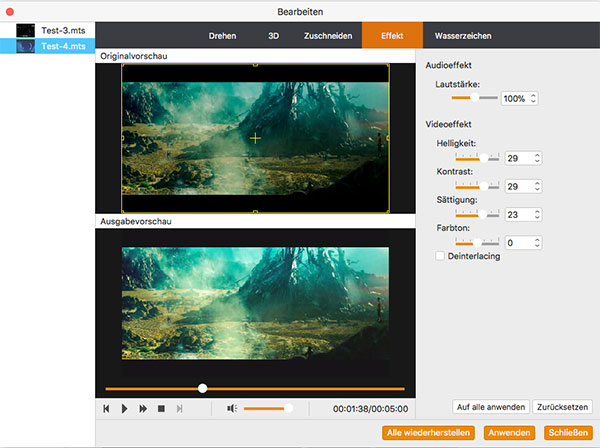Click the Kontrast value stepper arrows
The width and height of the screenshot is (600, 448).
pyautogui.click(x=537, y=186)
